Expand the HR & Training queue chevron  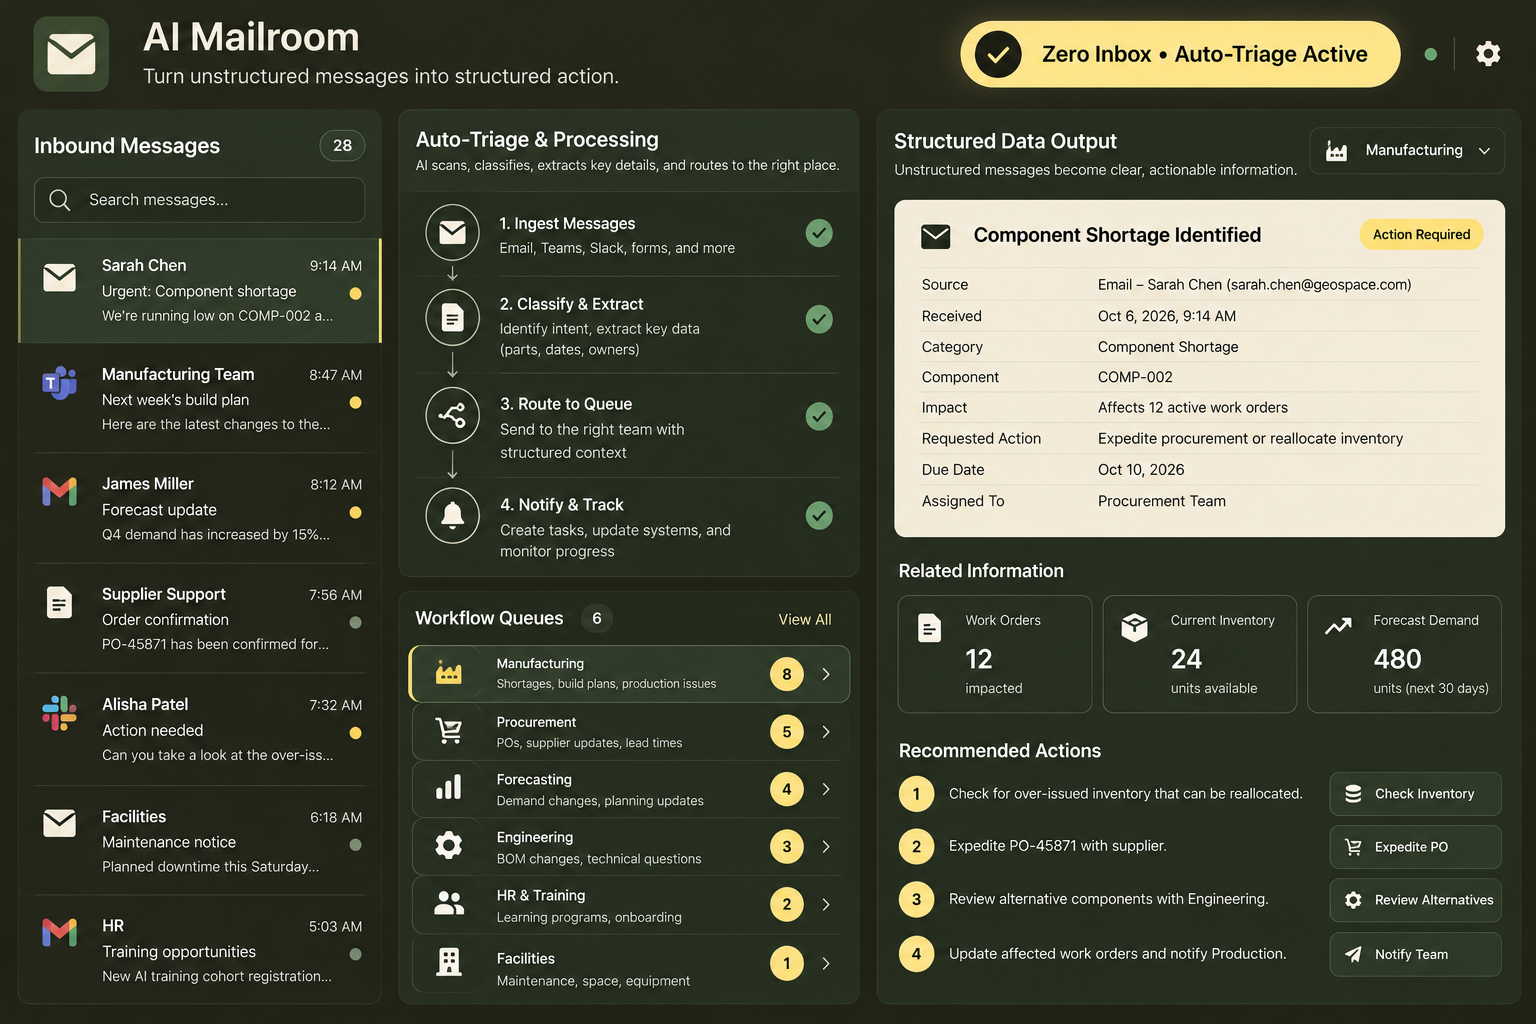pyautogui.click(x=826, y=905)
